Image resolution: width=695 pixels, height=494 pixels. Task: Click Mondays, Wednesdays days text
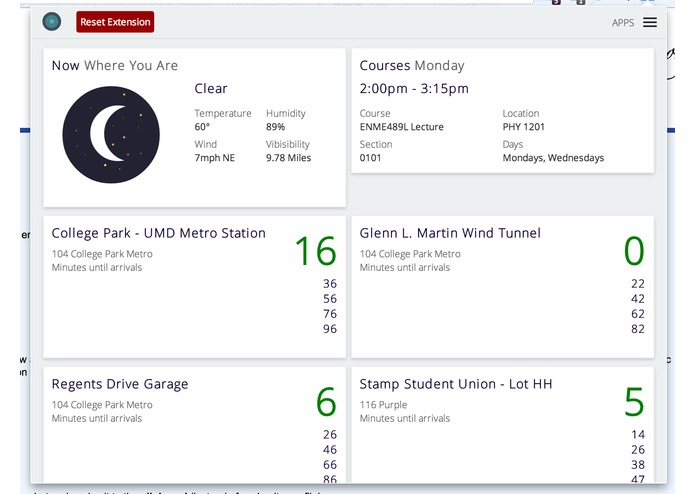[553, 158]
